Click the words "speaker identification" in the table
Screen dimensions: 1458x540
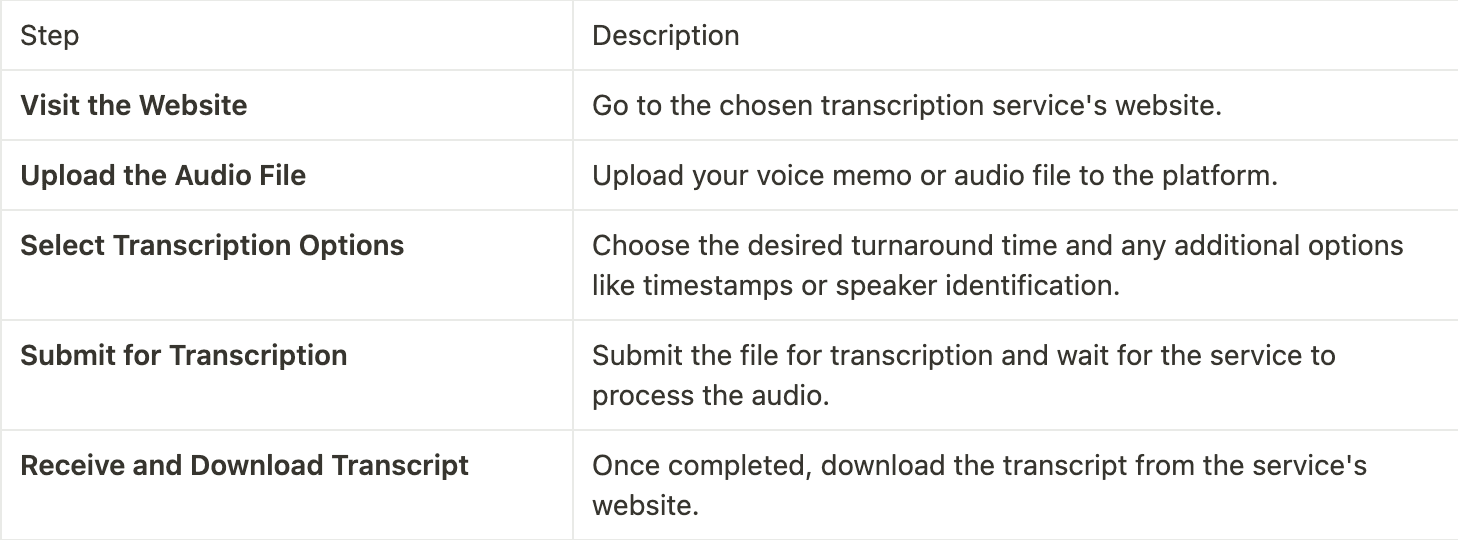point(975,285)
